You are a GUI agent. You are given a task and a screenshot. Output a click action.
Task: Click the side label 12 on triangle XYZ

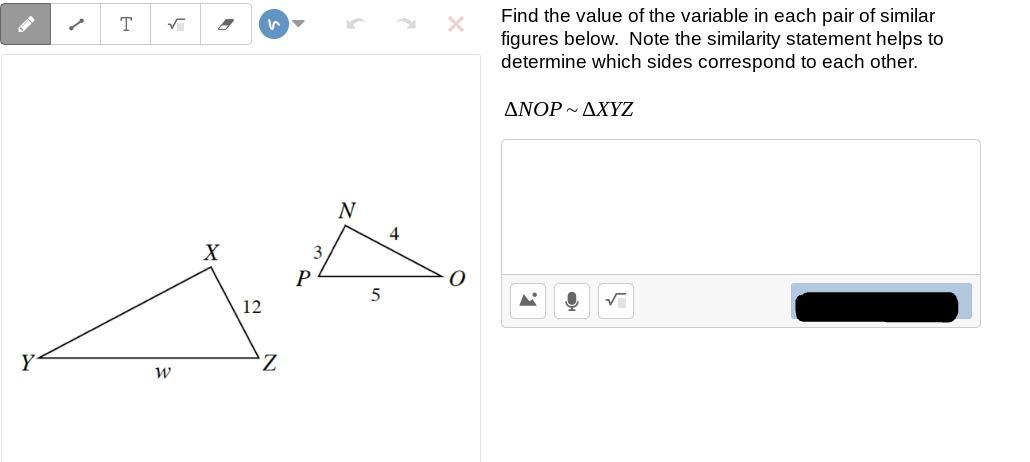click(x=251, y=307)
